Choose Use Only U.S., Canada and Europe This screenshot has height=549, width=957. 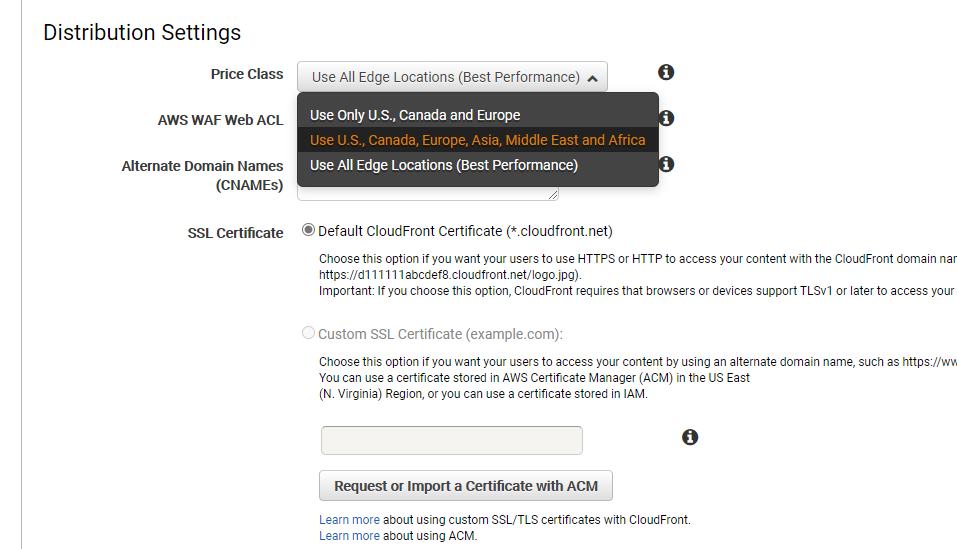click(477, 115)
